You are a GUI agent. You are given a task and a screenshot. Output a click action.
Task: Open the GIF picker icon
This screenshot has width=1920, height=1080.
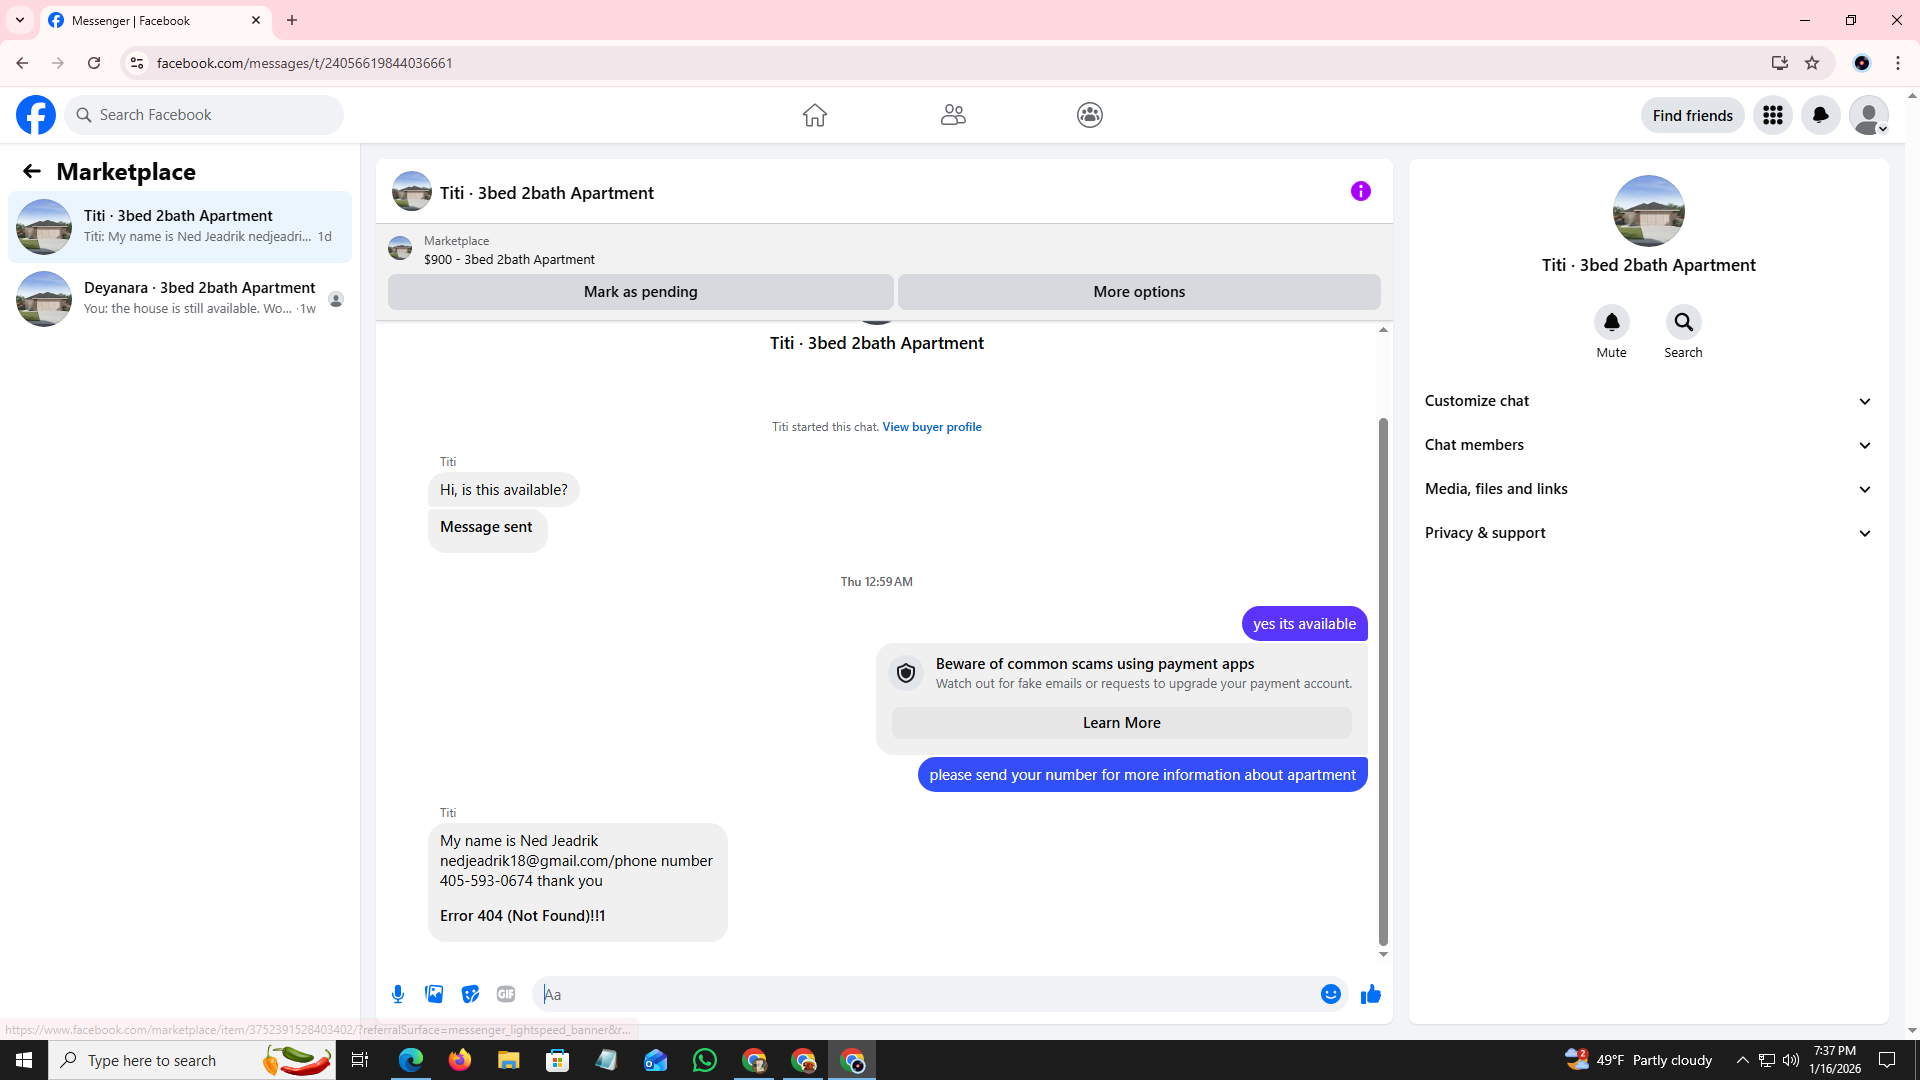[506, 994]
